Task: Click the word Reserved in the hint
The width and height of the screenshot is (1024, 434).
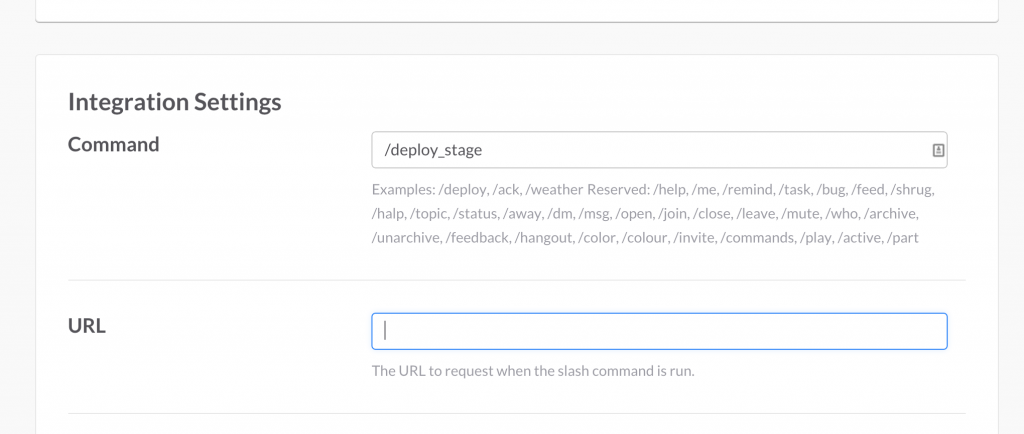Action: [618, 190]
